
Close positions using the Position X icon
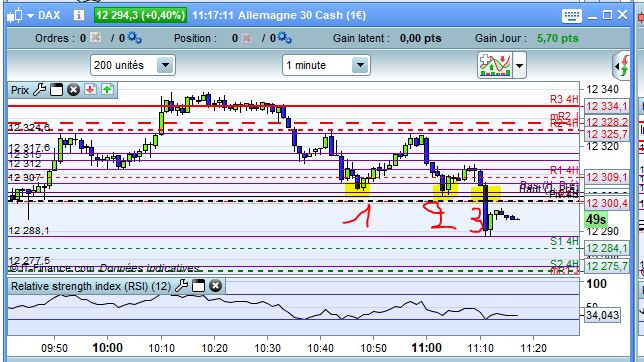pyautogui.click(x=246, y=38)
